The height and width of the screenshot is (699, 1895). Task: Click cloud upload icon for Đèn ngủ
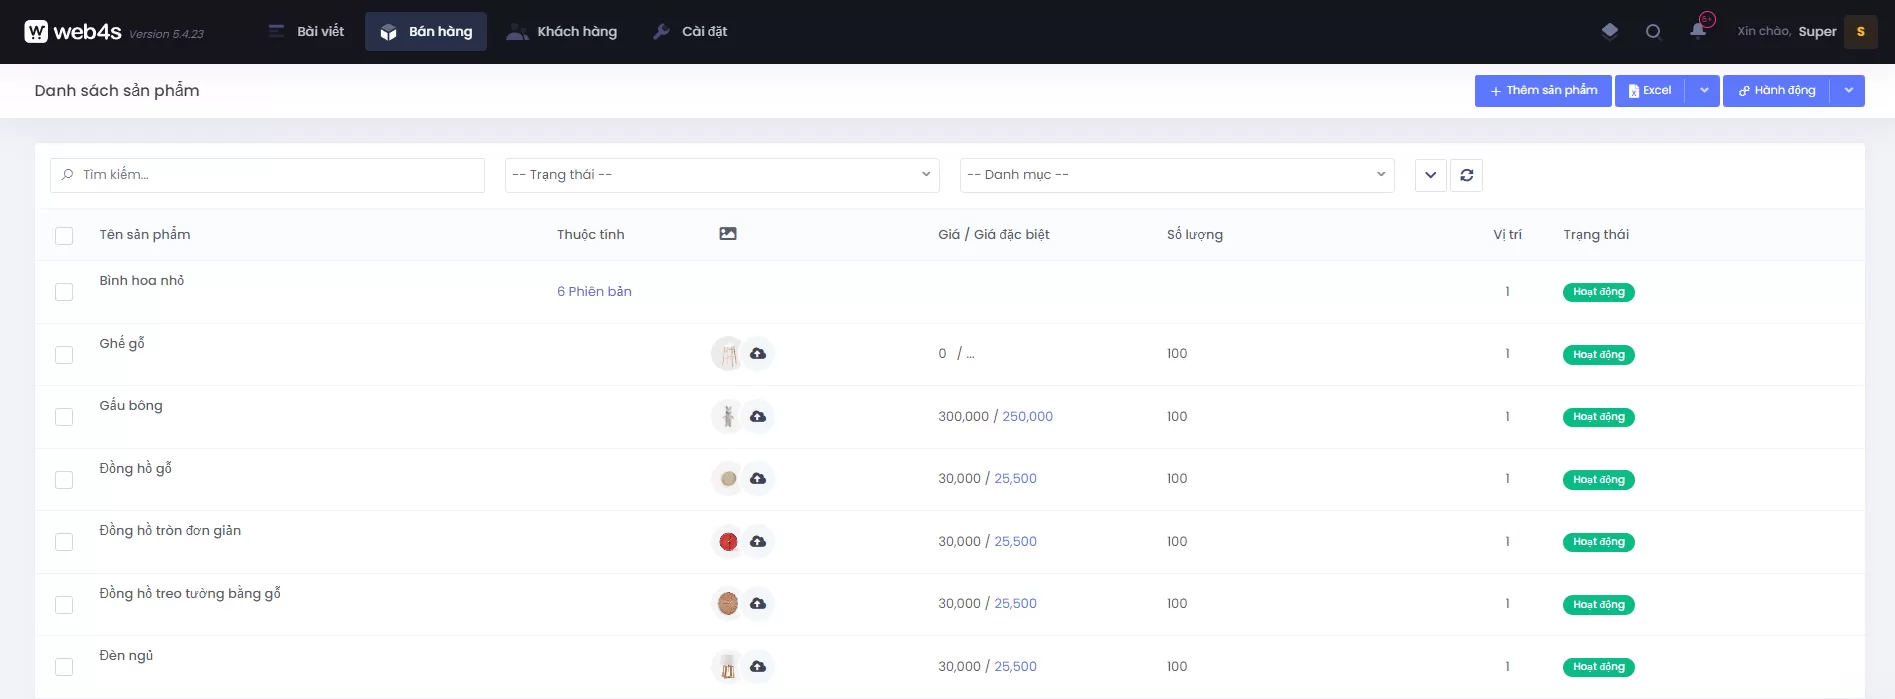click(758, 666)
